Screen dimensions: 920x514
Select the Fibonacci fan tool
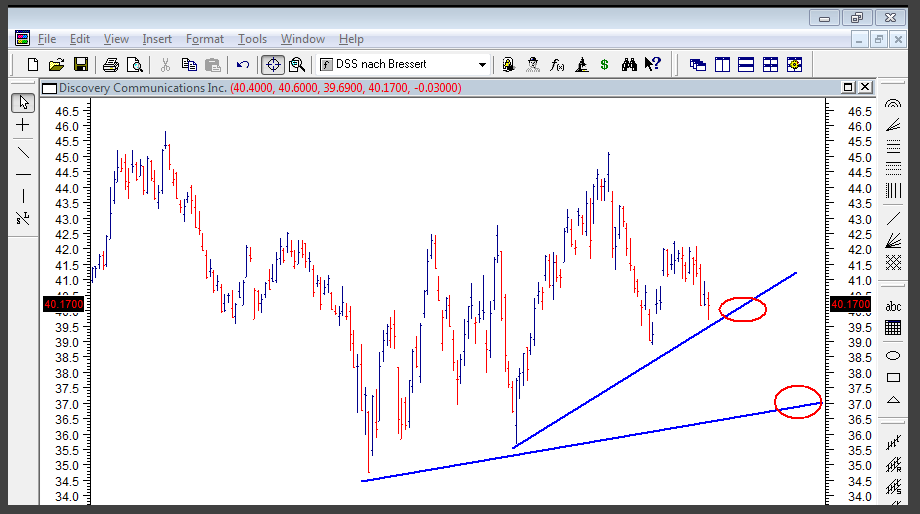point(893,125)
